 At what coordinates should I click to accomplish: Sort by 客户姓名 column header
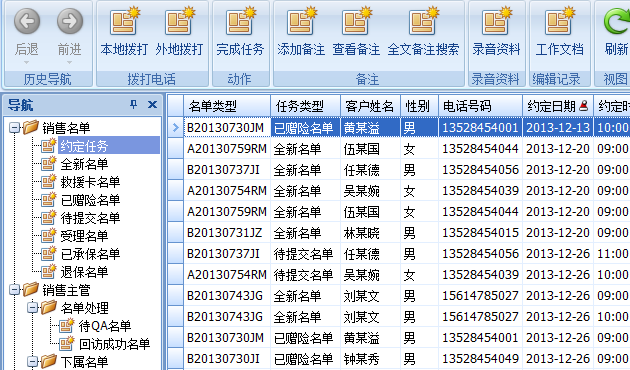pyautogui.click(x=370, y=106)
